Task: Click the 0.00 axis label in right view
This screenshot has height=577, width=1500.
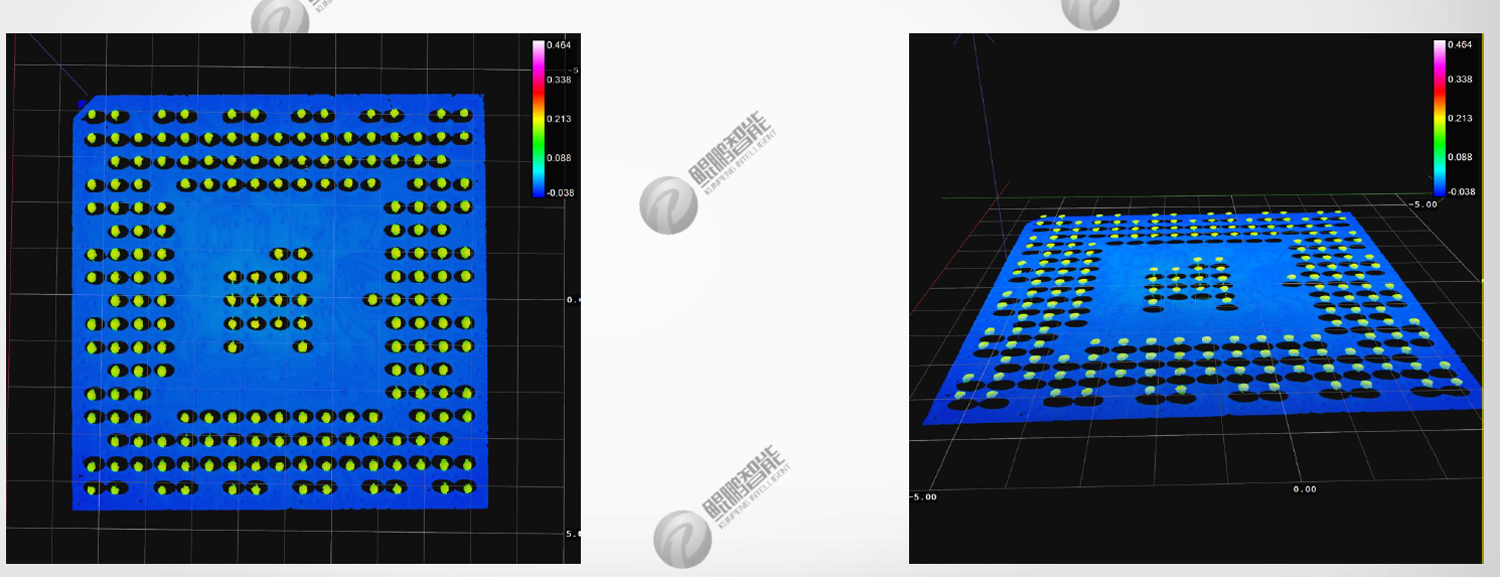Action: tap(1303, 489)
